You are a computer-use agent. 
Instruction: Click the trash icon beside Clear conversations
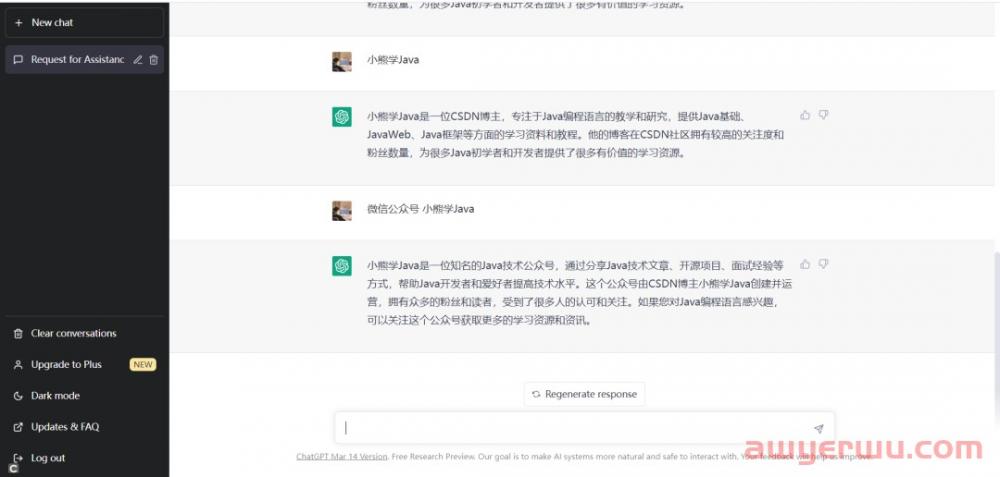18,333
